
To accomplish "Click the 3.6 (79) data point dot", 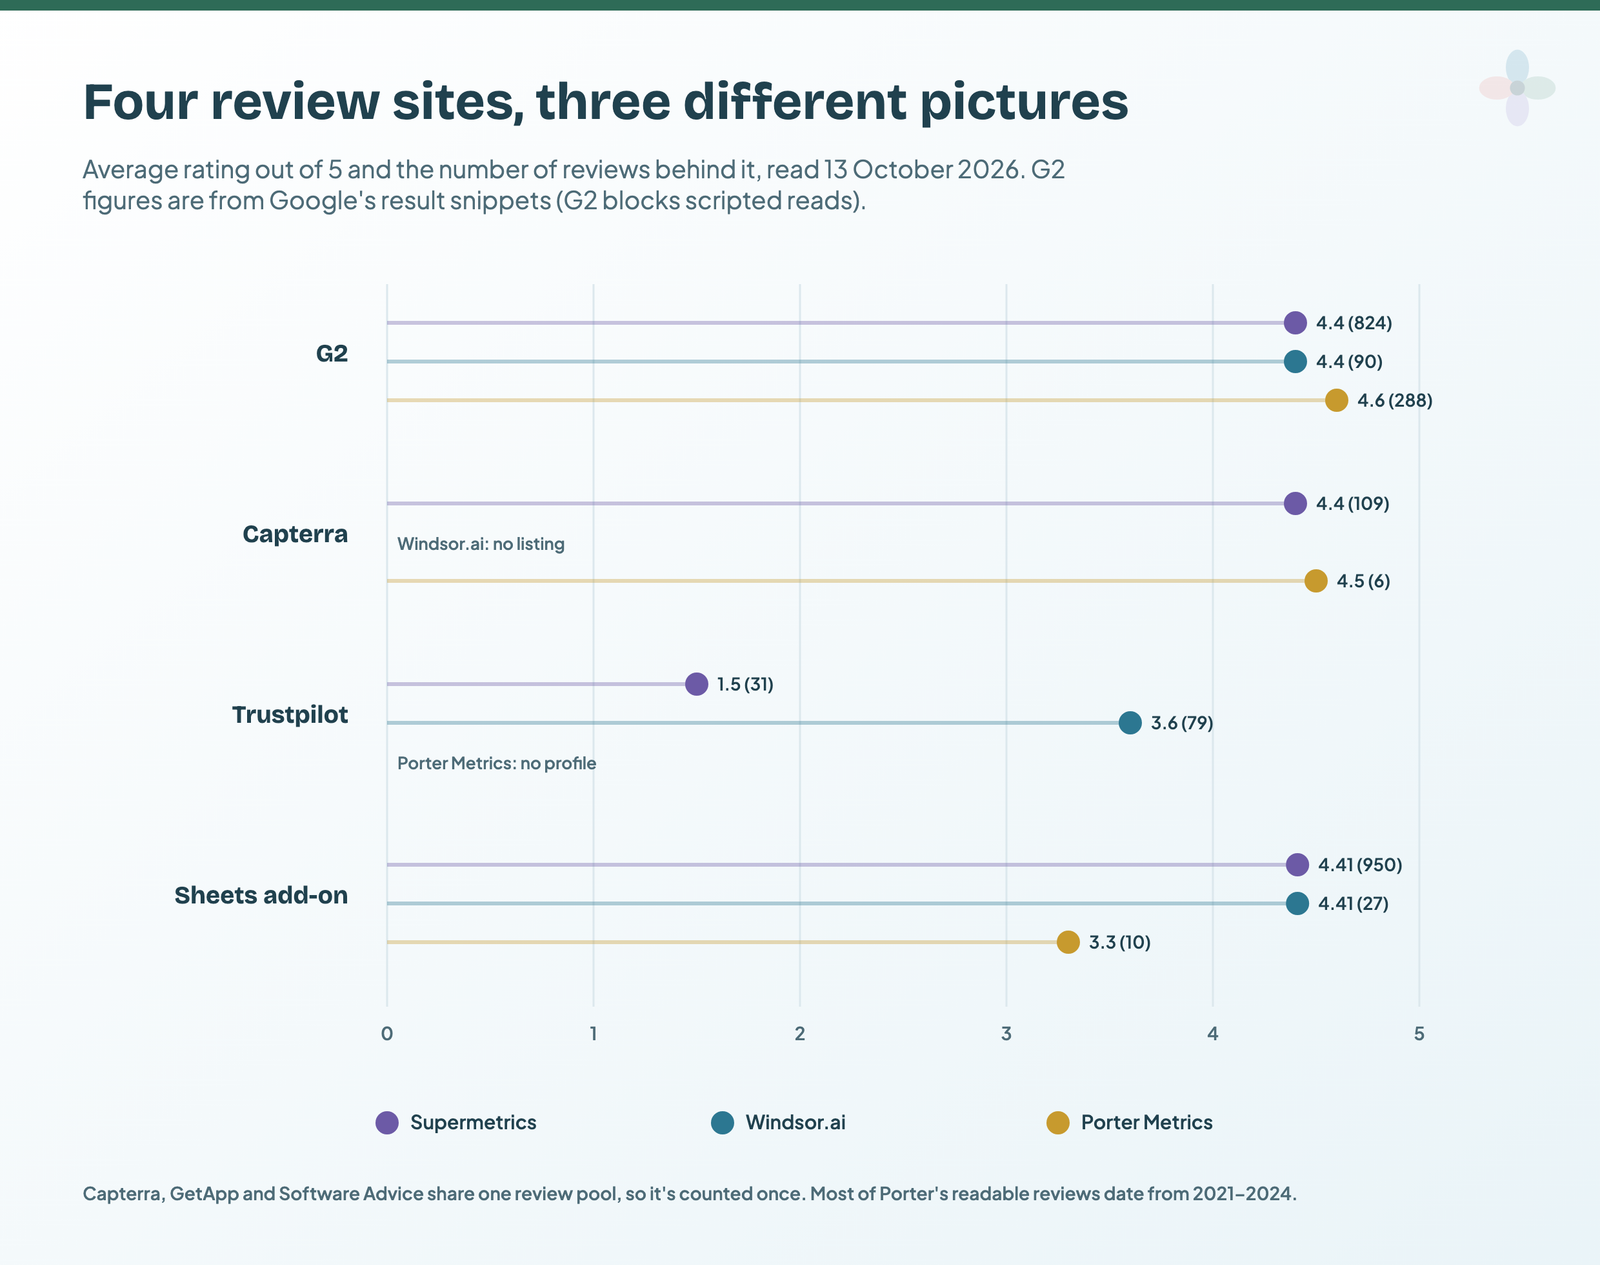I will tap(1130, 723).
